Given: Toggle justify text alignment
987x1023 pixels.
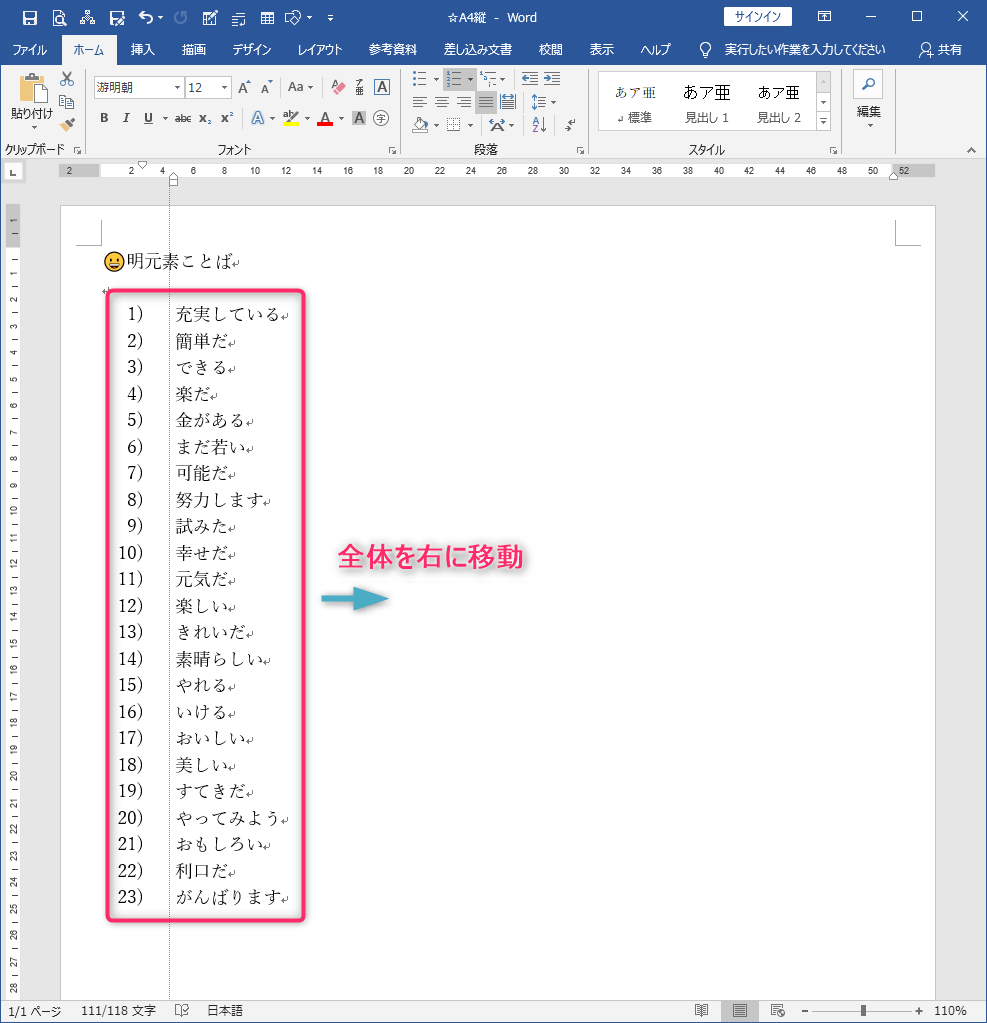Looking at the screenshot, I should tap(485, 102).
